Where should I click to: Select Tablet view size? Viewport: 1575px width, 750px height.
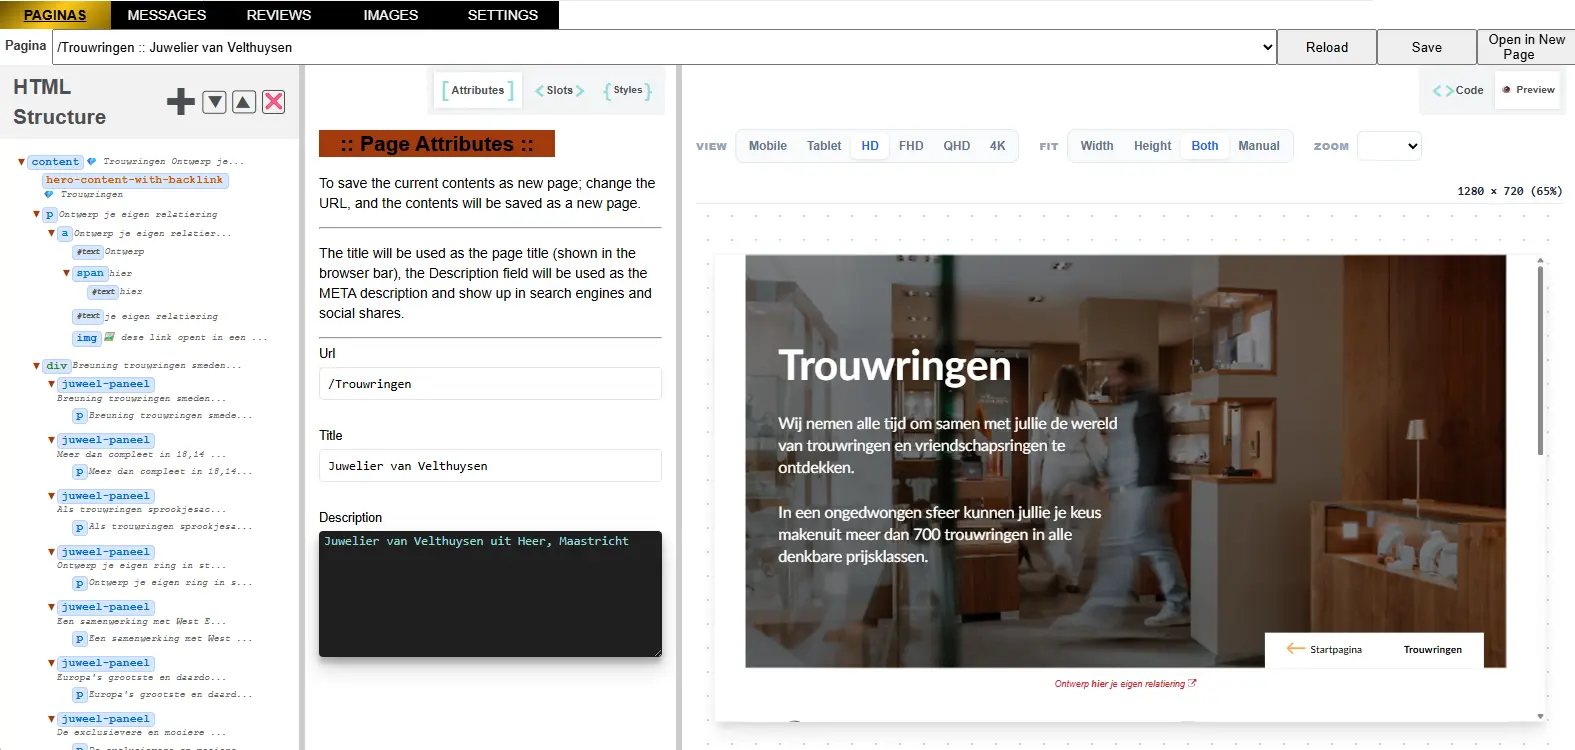(824, 146)
